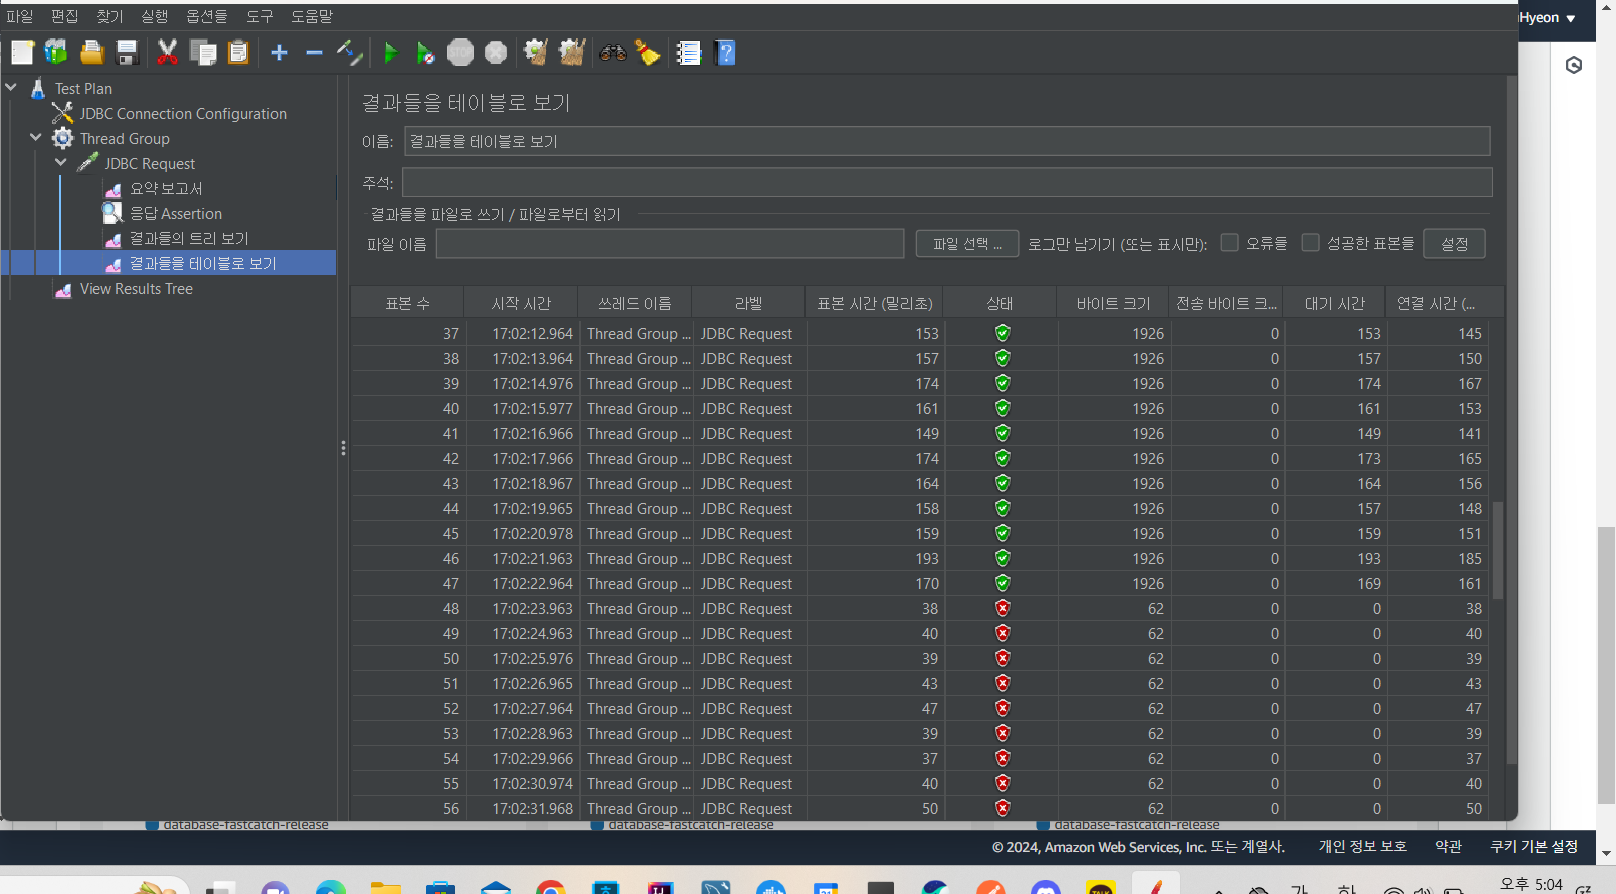The width and height of the screenshot is (1616, 894).
Task: Open KakaoTalk from the taskbar
Action: 1100,887
